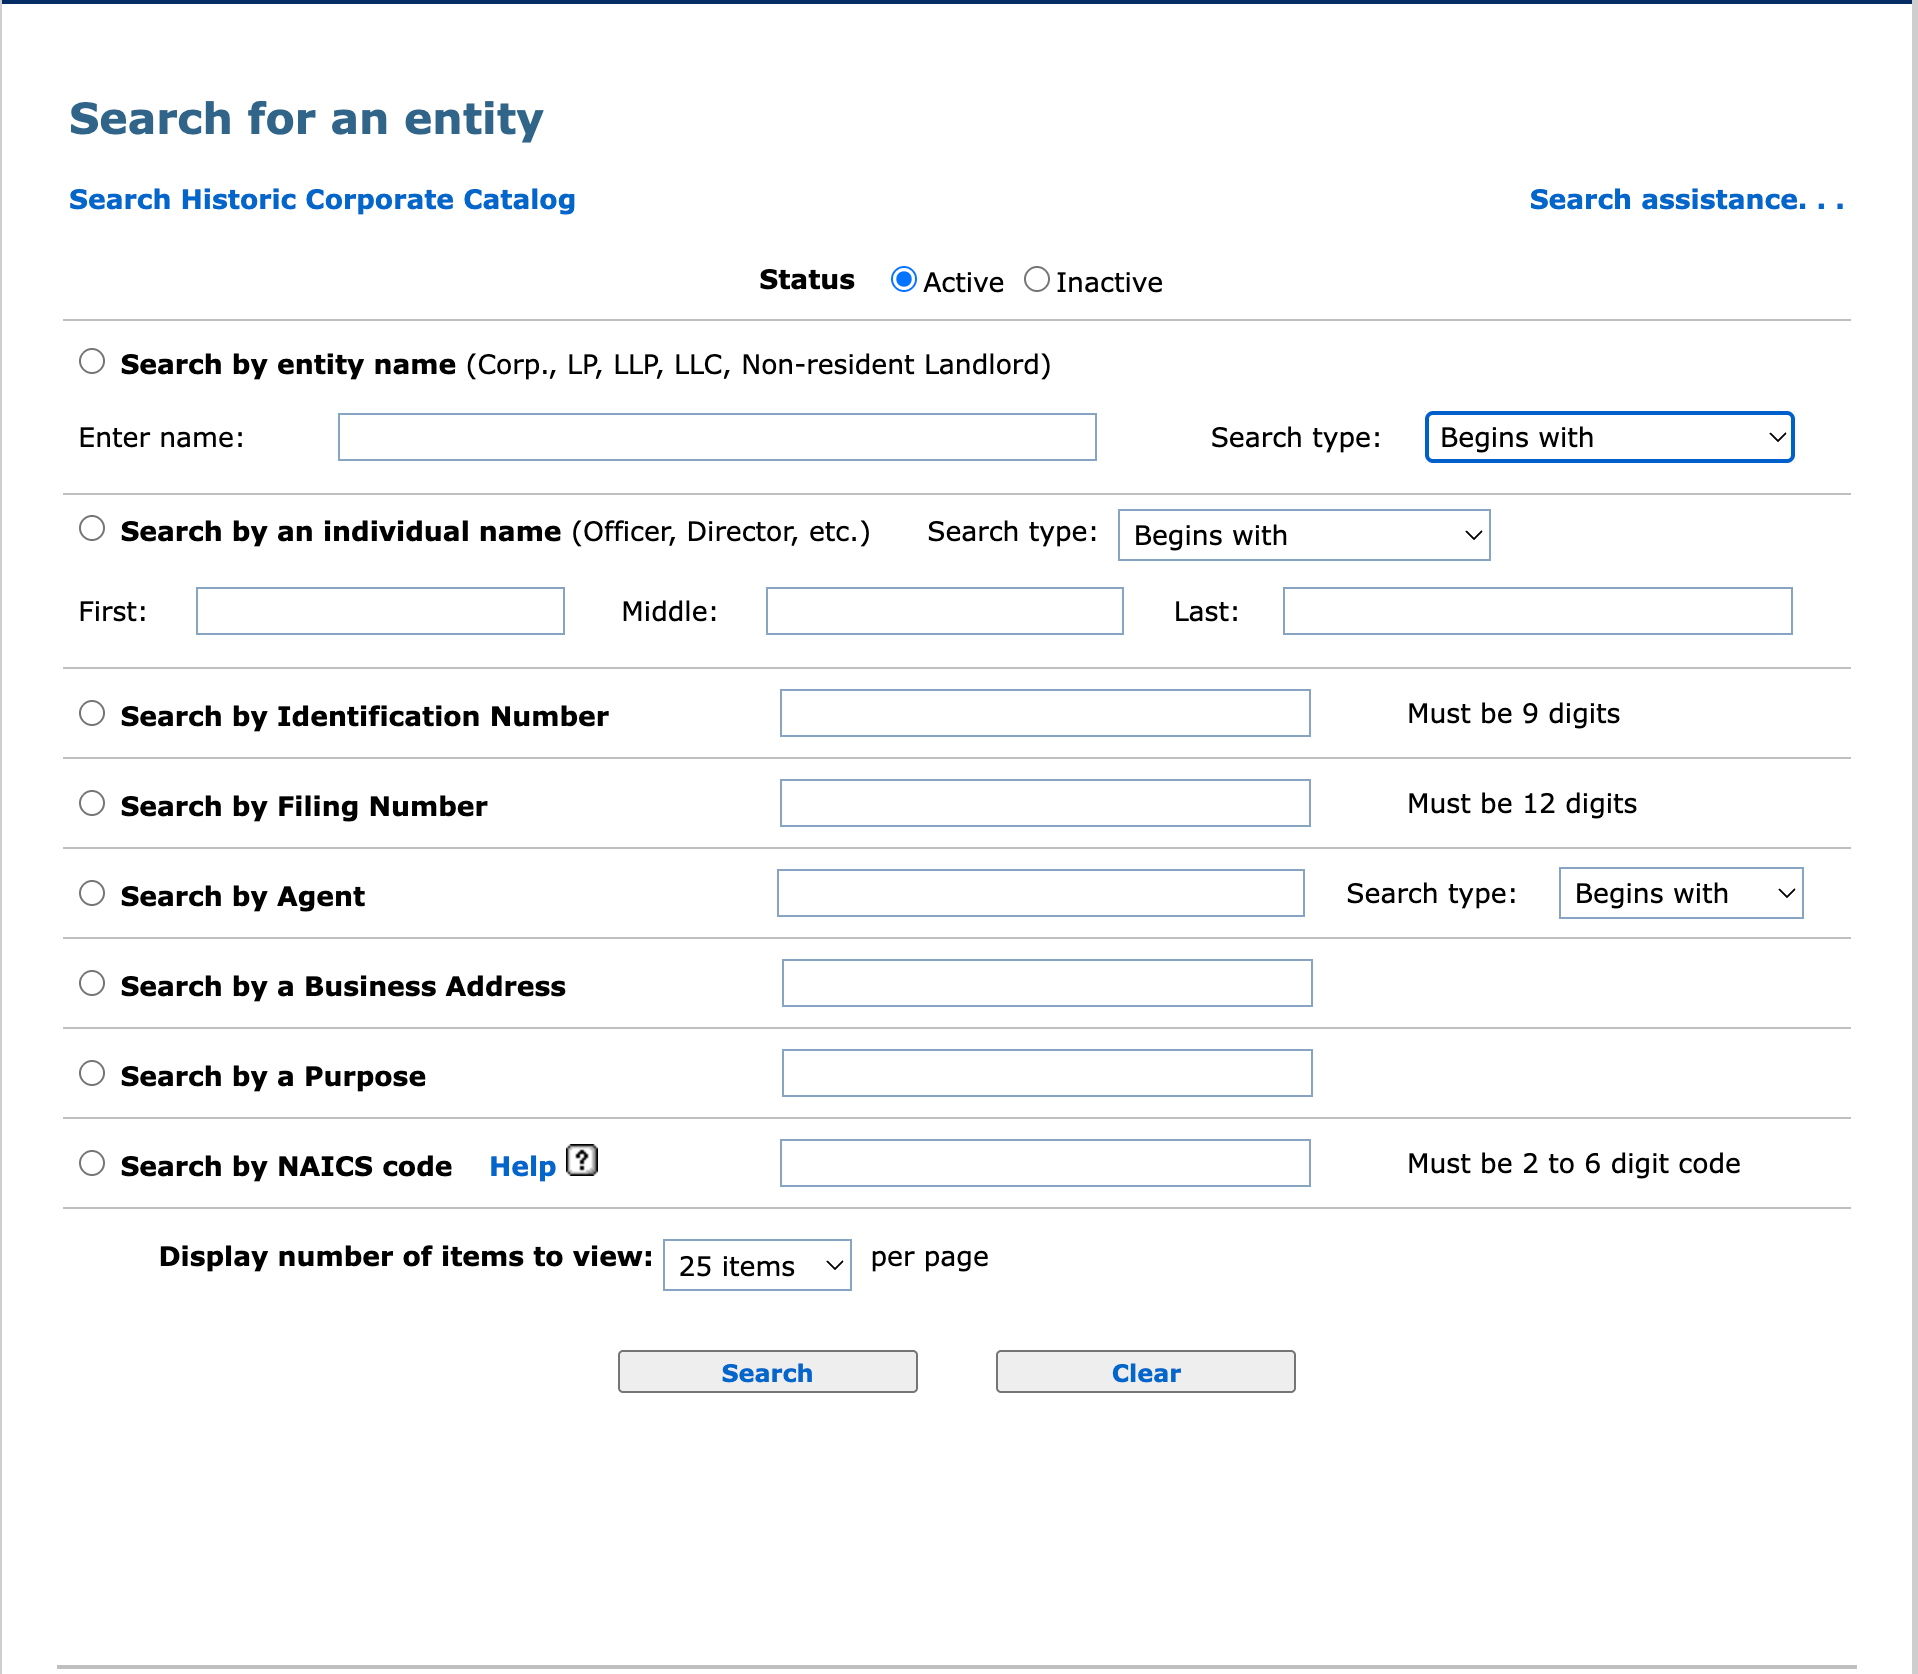The image size is (1918, 1674).
Task: Open individual name Search type dropdown
Action: (x=1304, y=535)
